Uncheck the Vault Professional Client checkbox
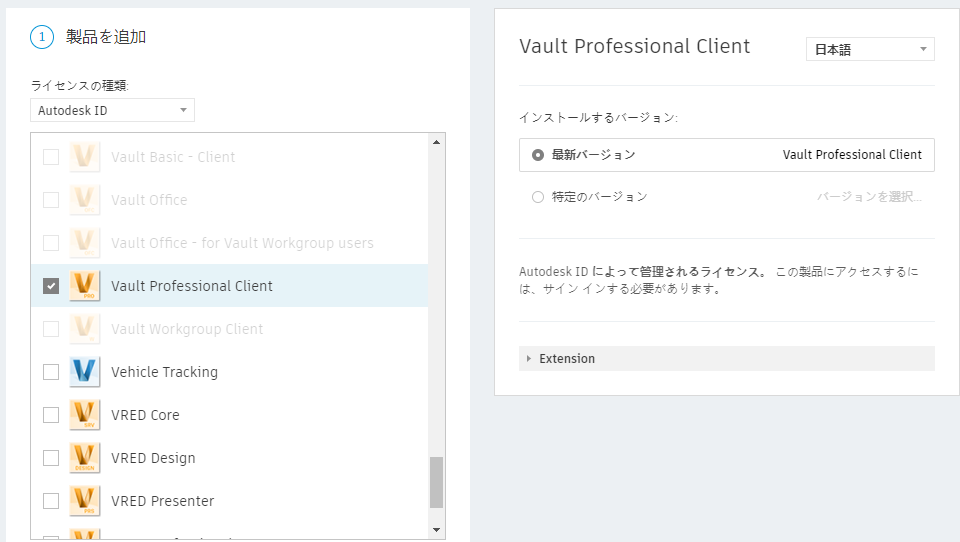Viewport: 960px width, 542px height. (51, 286)
